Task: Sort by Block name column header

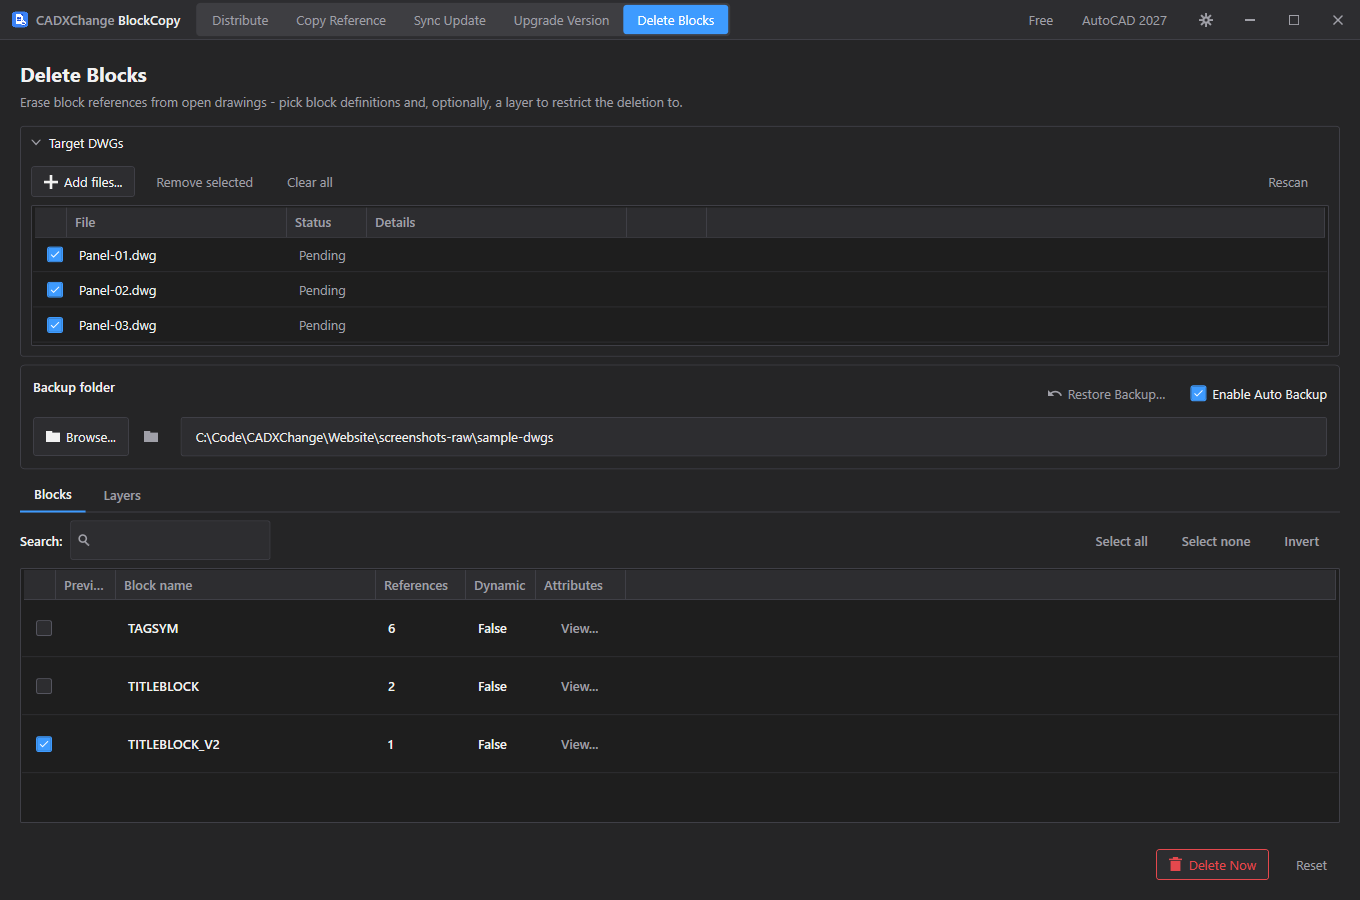Action: pos(245,585)
